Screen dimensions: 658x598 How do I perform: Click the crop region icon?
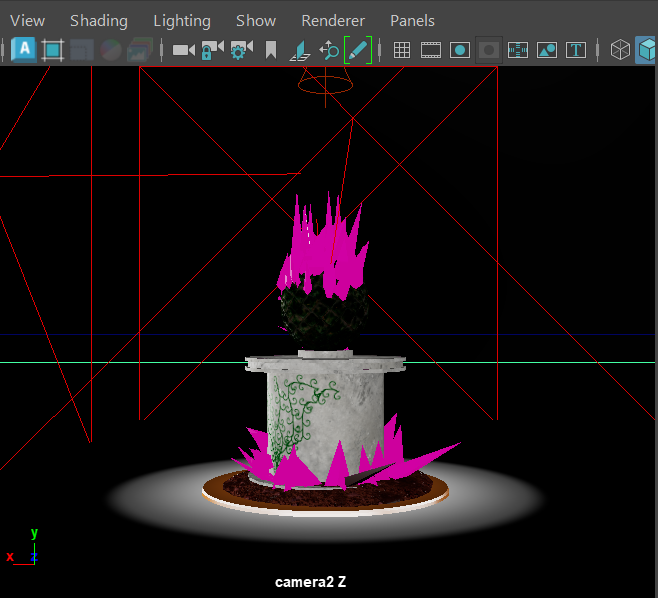click(53, 49)
